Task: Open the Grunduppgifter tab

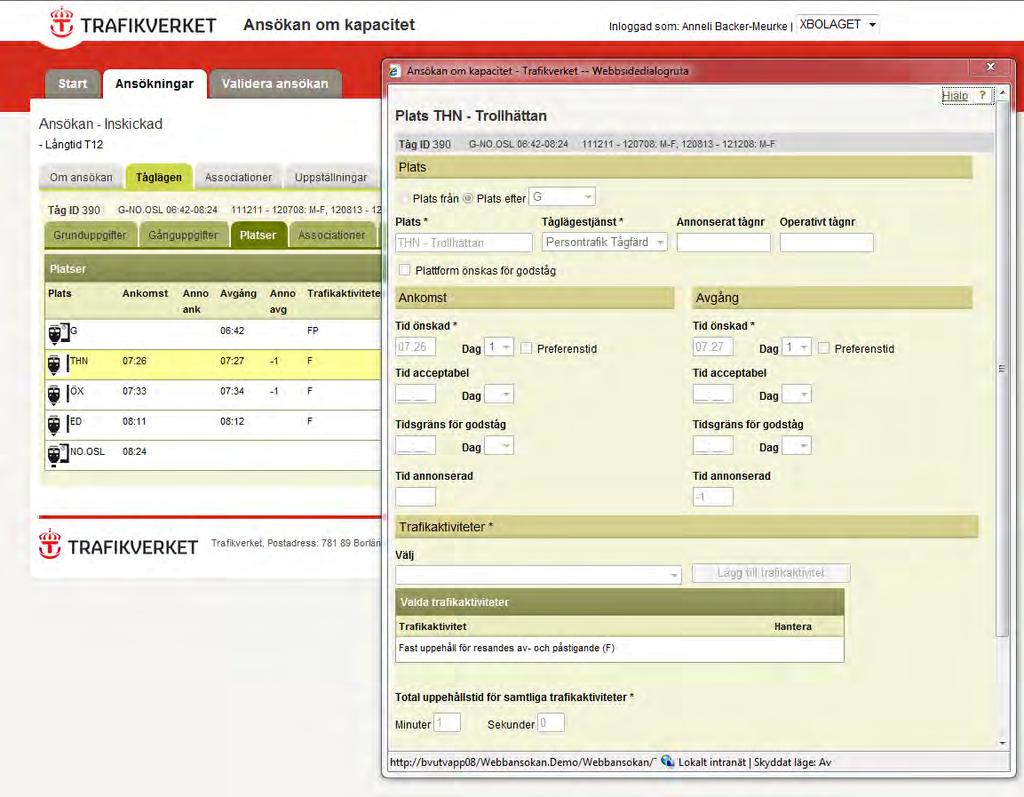Action: (90, 235)
